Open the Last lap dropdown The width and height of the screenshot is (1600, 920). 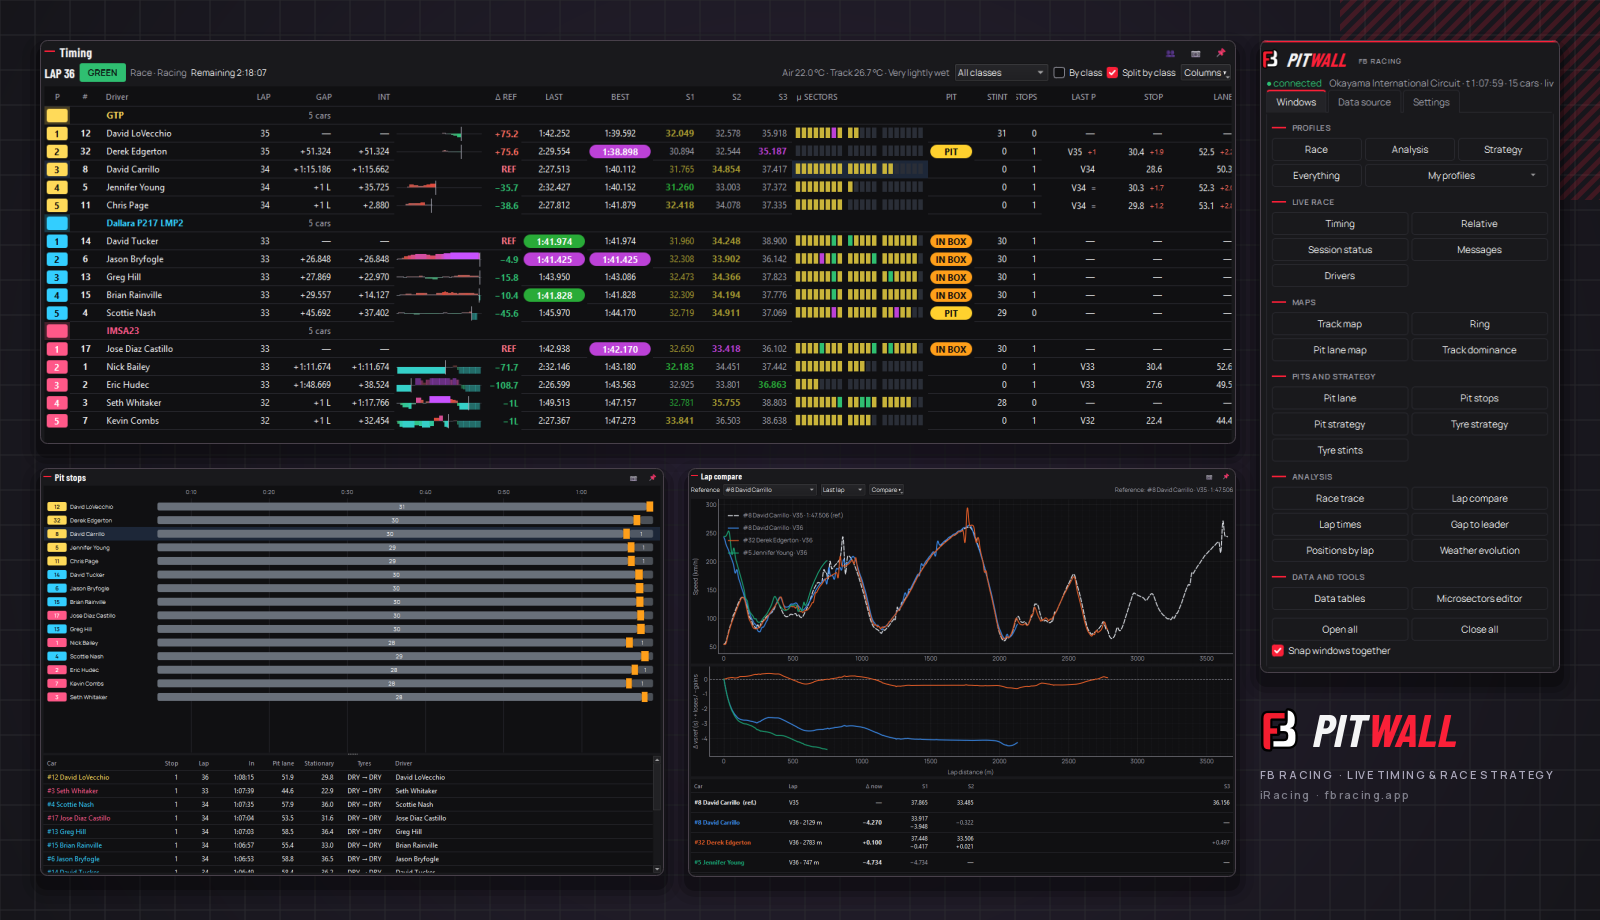[x=842, y=490]
